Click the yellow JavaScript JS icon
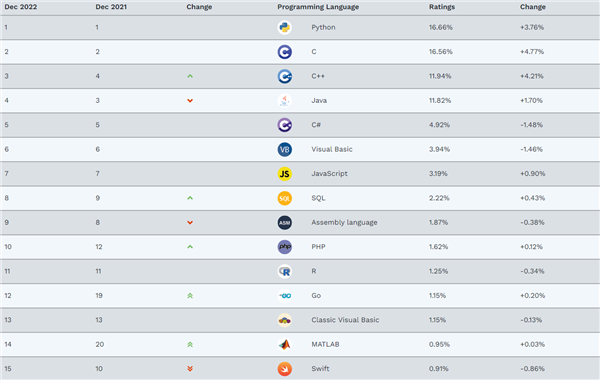 point(284,174)
